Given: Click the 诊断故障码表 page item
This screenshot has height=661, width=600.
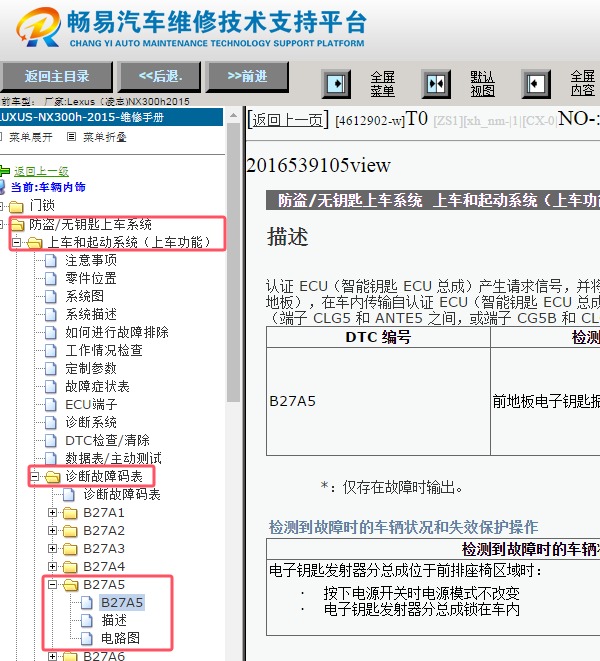Looking at the screenshot, I should pos(122,494).
